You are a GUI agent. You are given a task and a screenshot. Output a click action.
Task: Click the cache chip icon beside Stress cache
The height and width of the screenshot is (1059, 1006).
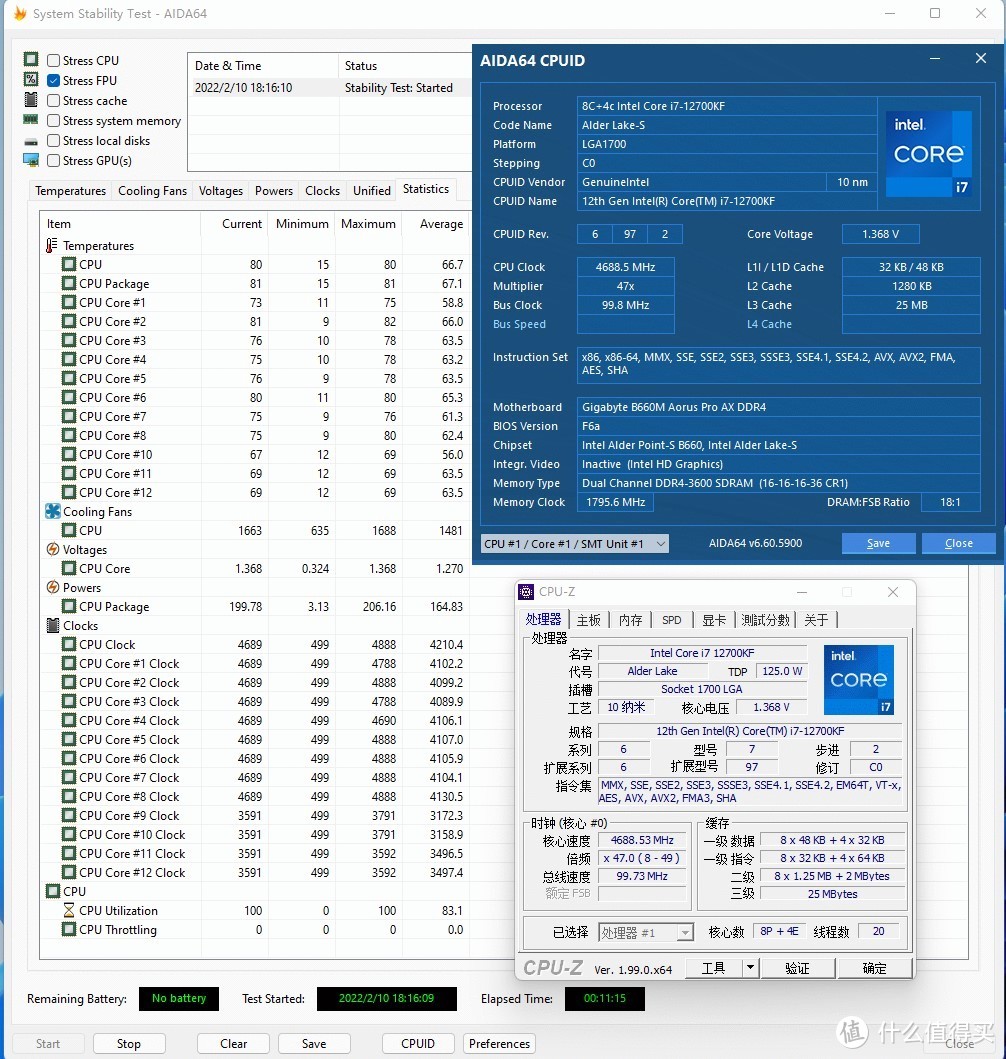pyautogui.click(x=31, y=99)
